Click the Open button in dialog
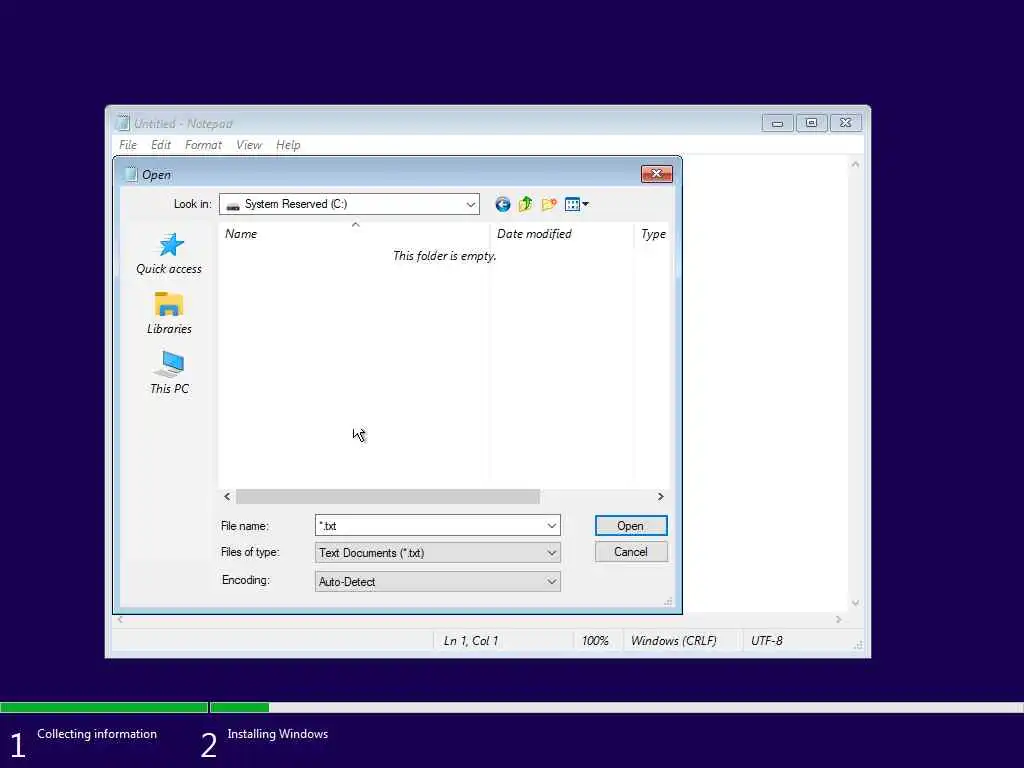This screenshot has width=1024, height=768. (631, 526)
